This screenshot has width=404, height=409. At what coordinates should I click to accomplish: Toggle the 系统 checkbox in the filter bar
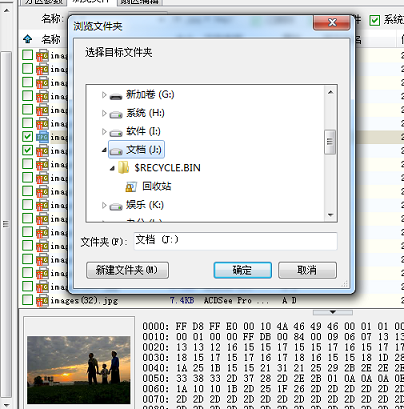pyautogui.click(x=374, y=21)
